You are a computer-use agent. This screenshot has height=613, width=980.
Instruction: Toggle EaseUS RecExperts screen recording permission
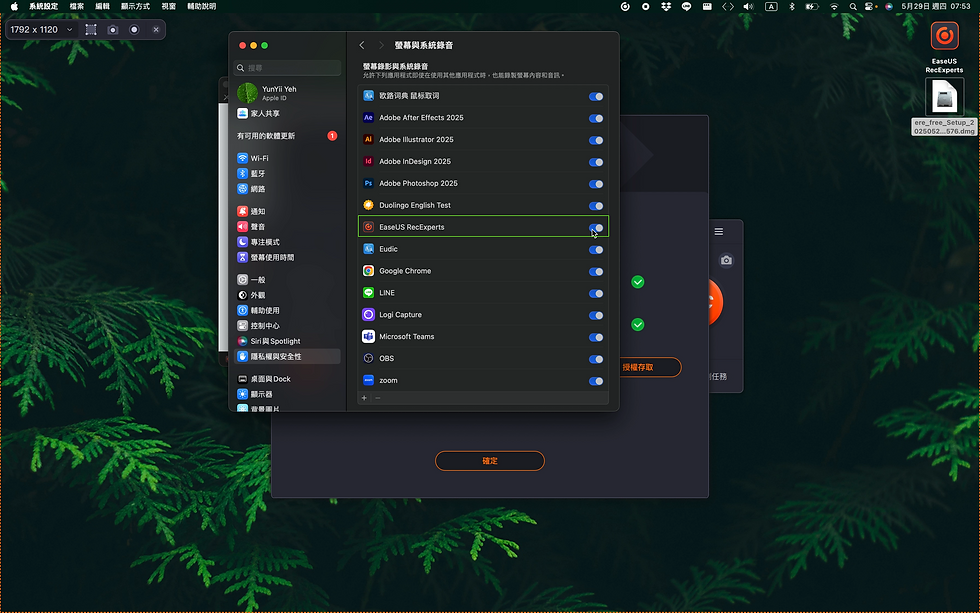596,227
